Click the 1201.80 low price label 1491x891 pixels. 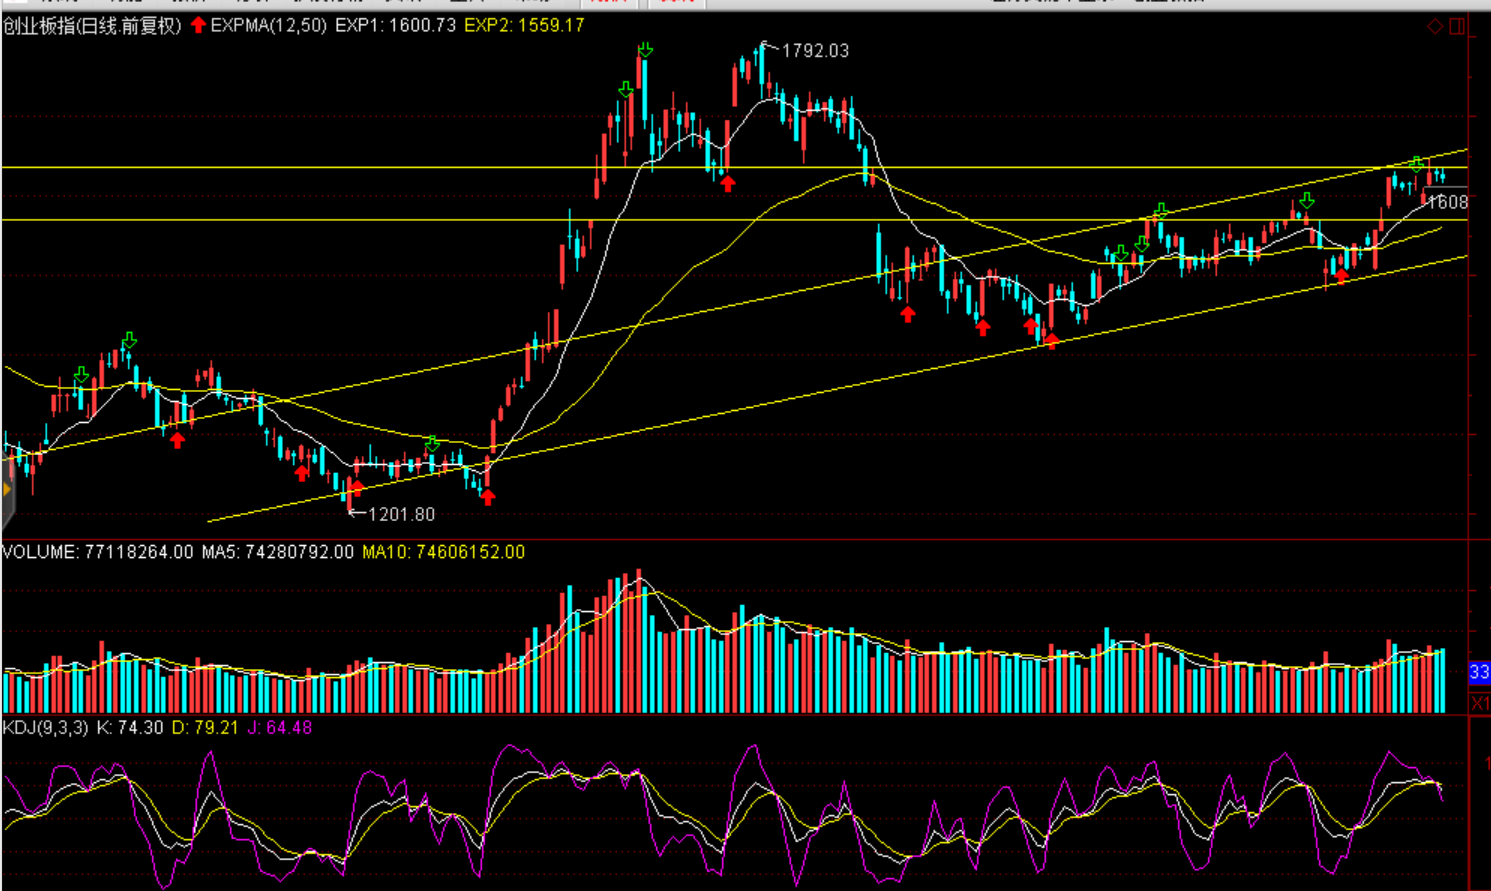tap(401, 514)
